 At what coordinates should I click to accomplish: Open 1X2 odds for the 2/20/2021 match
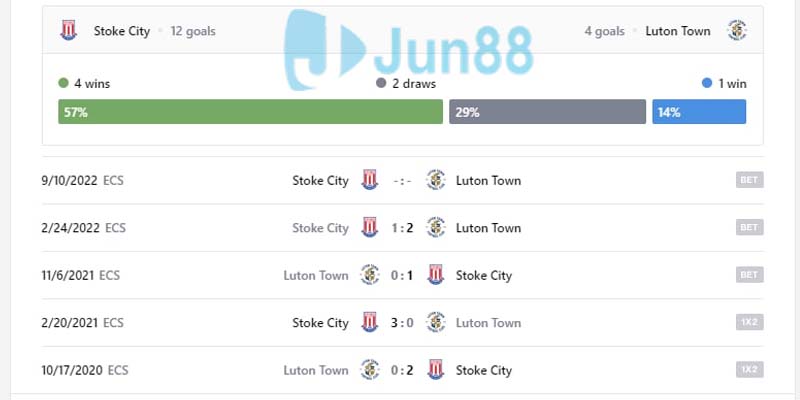tap(749, 323)
